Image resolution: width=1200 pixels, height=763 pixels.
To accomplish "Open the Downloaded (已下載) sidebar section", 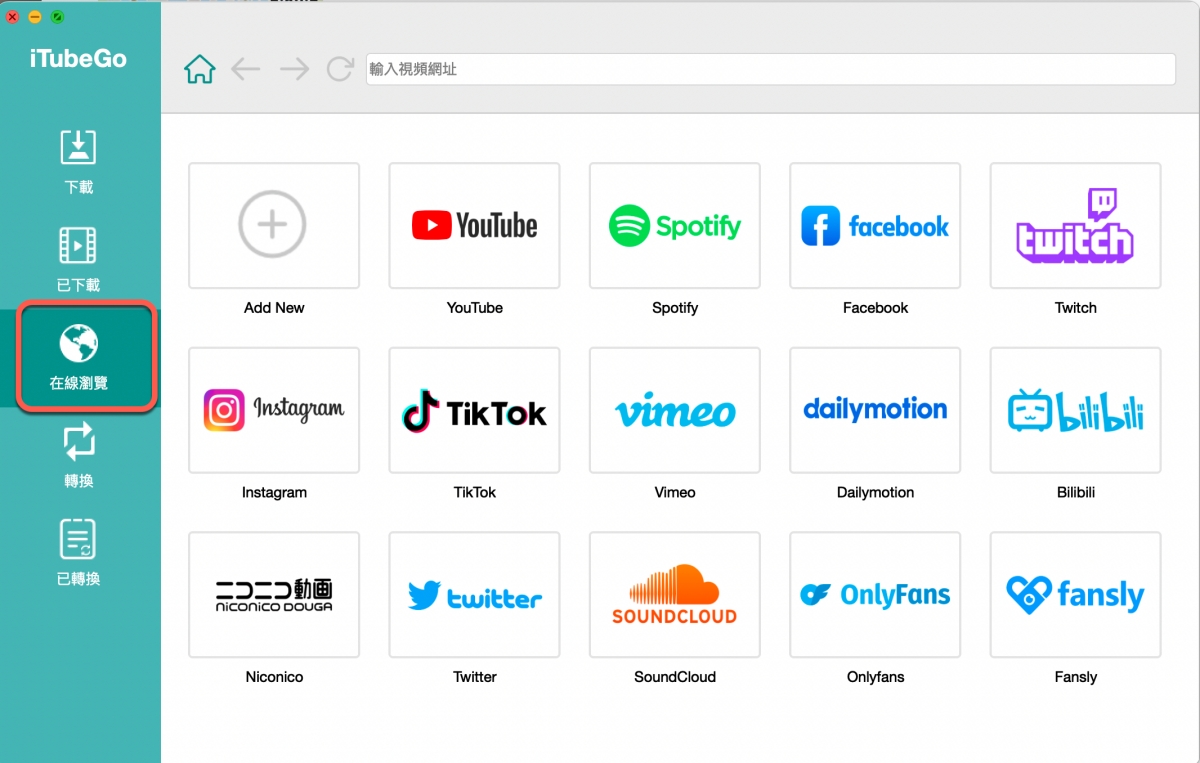I will [78, 258].
